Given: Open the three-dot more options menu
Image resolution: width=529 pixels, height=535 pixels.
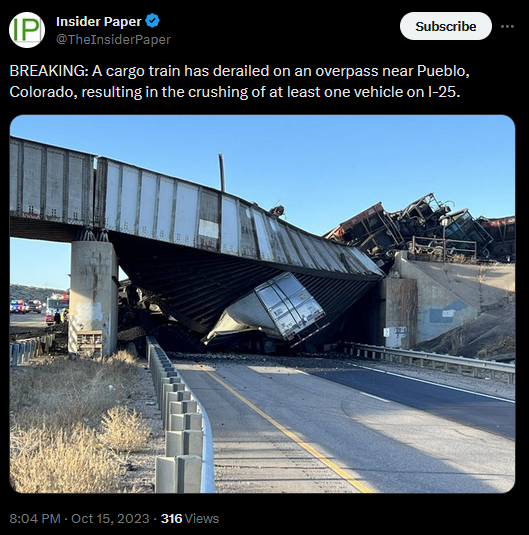Looking at the screenshot, I should click(x=507, y=26).
